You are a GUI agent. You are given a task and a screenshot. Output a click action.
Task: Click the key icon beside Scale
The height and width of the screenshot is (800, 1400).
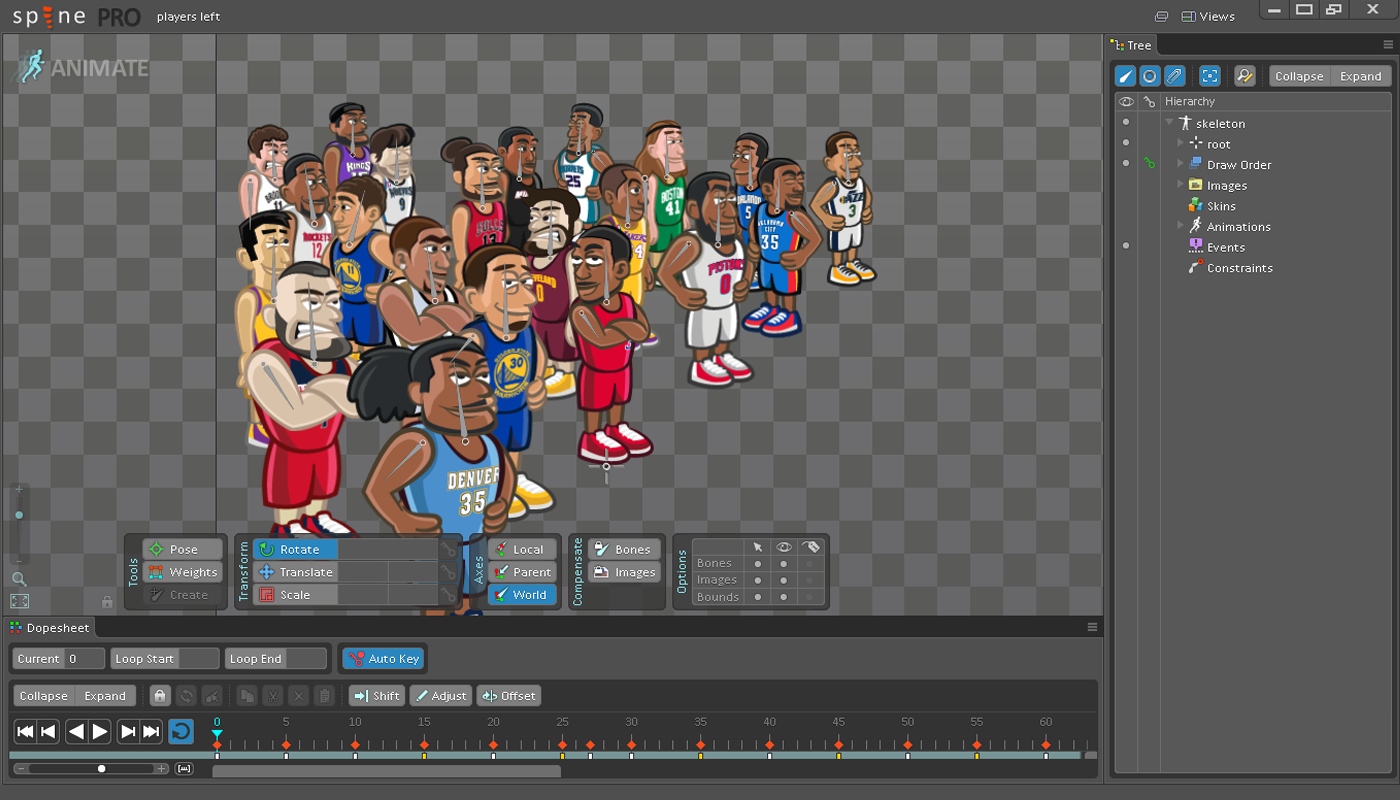coord(449,594)
